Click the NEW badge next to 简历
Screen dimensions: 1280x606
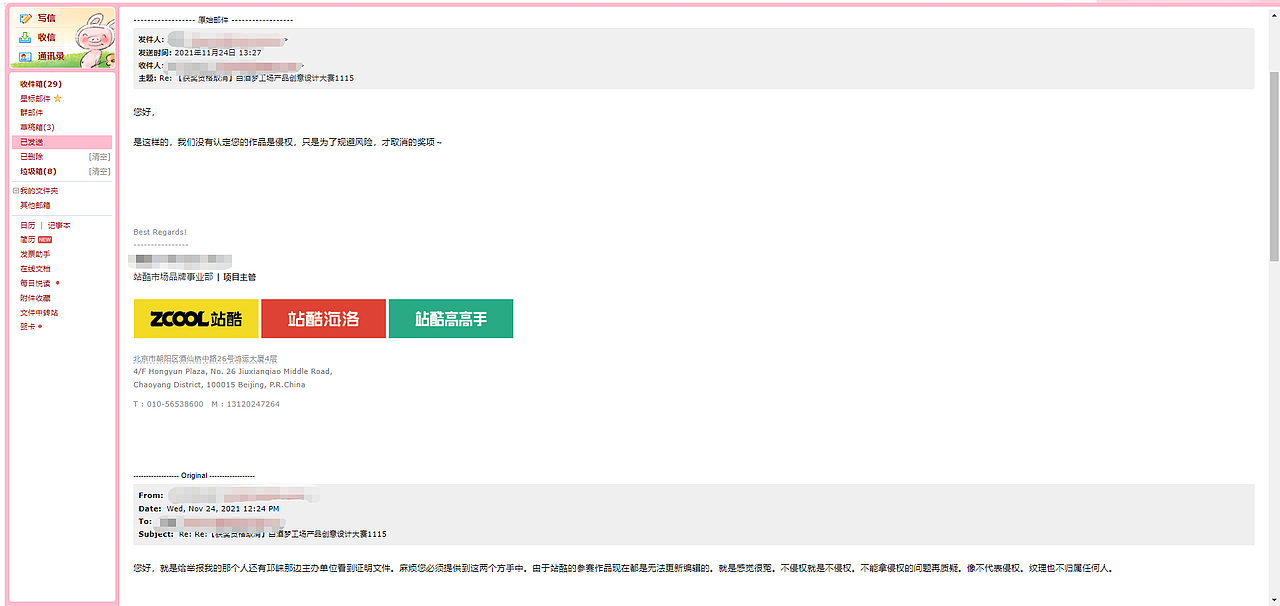pyautogui.click(x=45, y=240)
